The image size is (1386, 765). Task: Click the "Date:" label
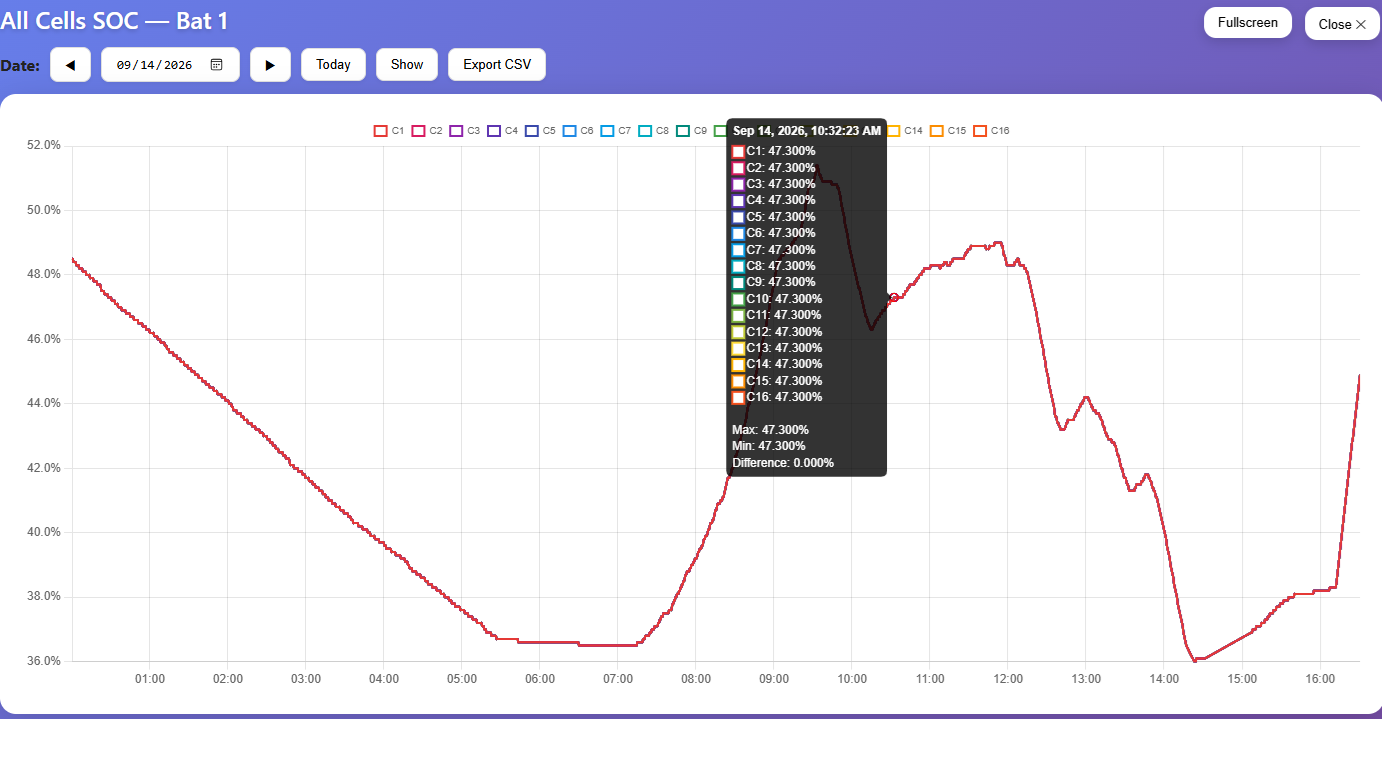click(x=20, y=65)
